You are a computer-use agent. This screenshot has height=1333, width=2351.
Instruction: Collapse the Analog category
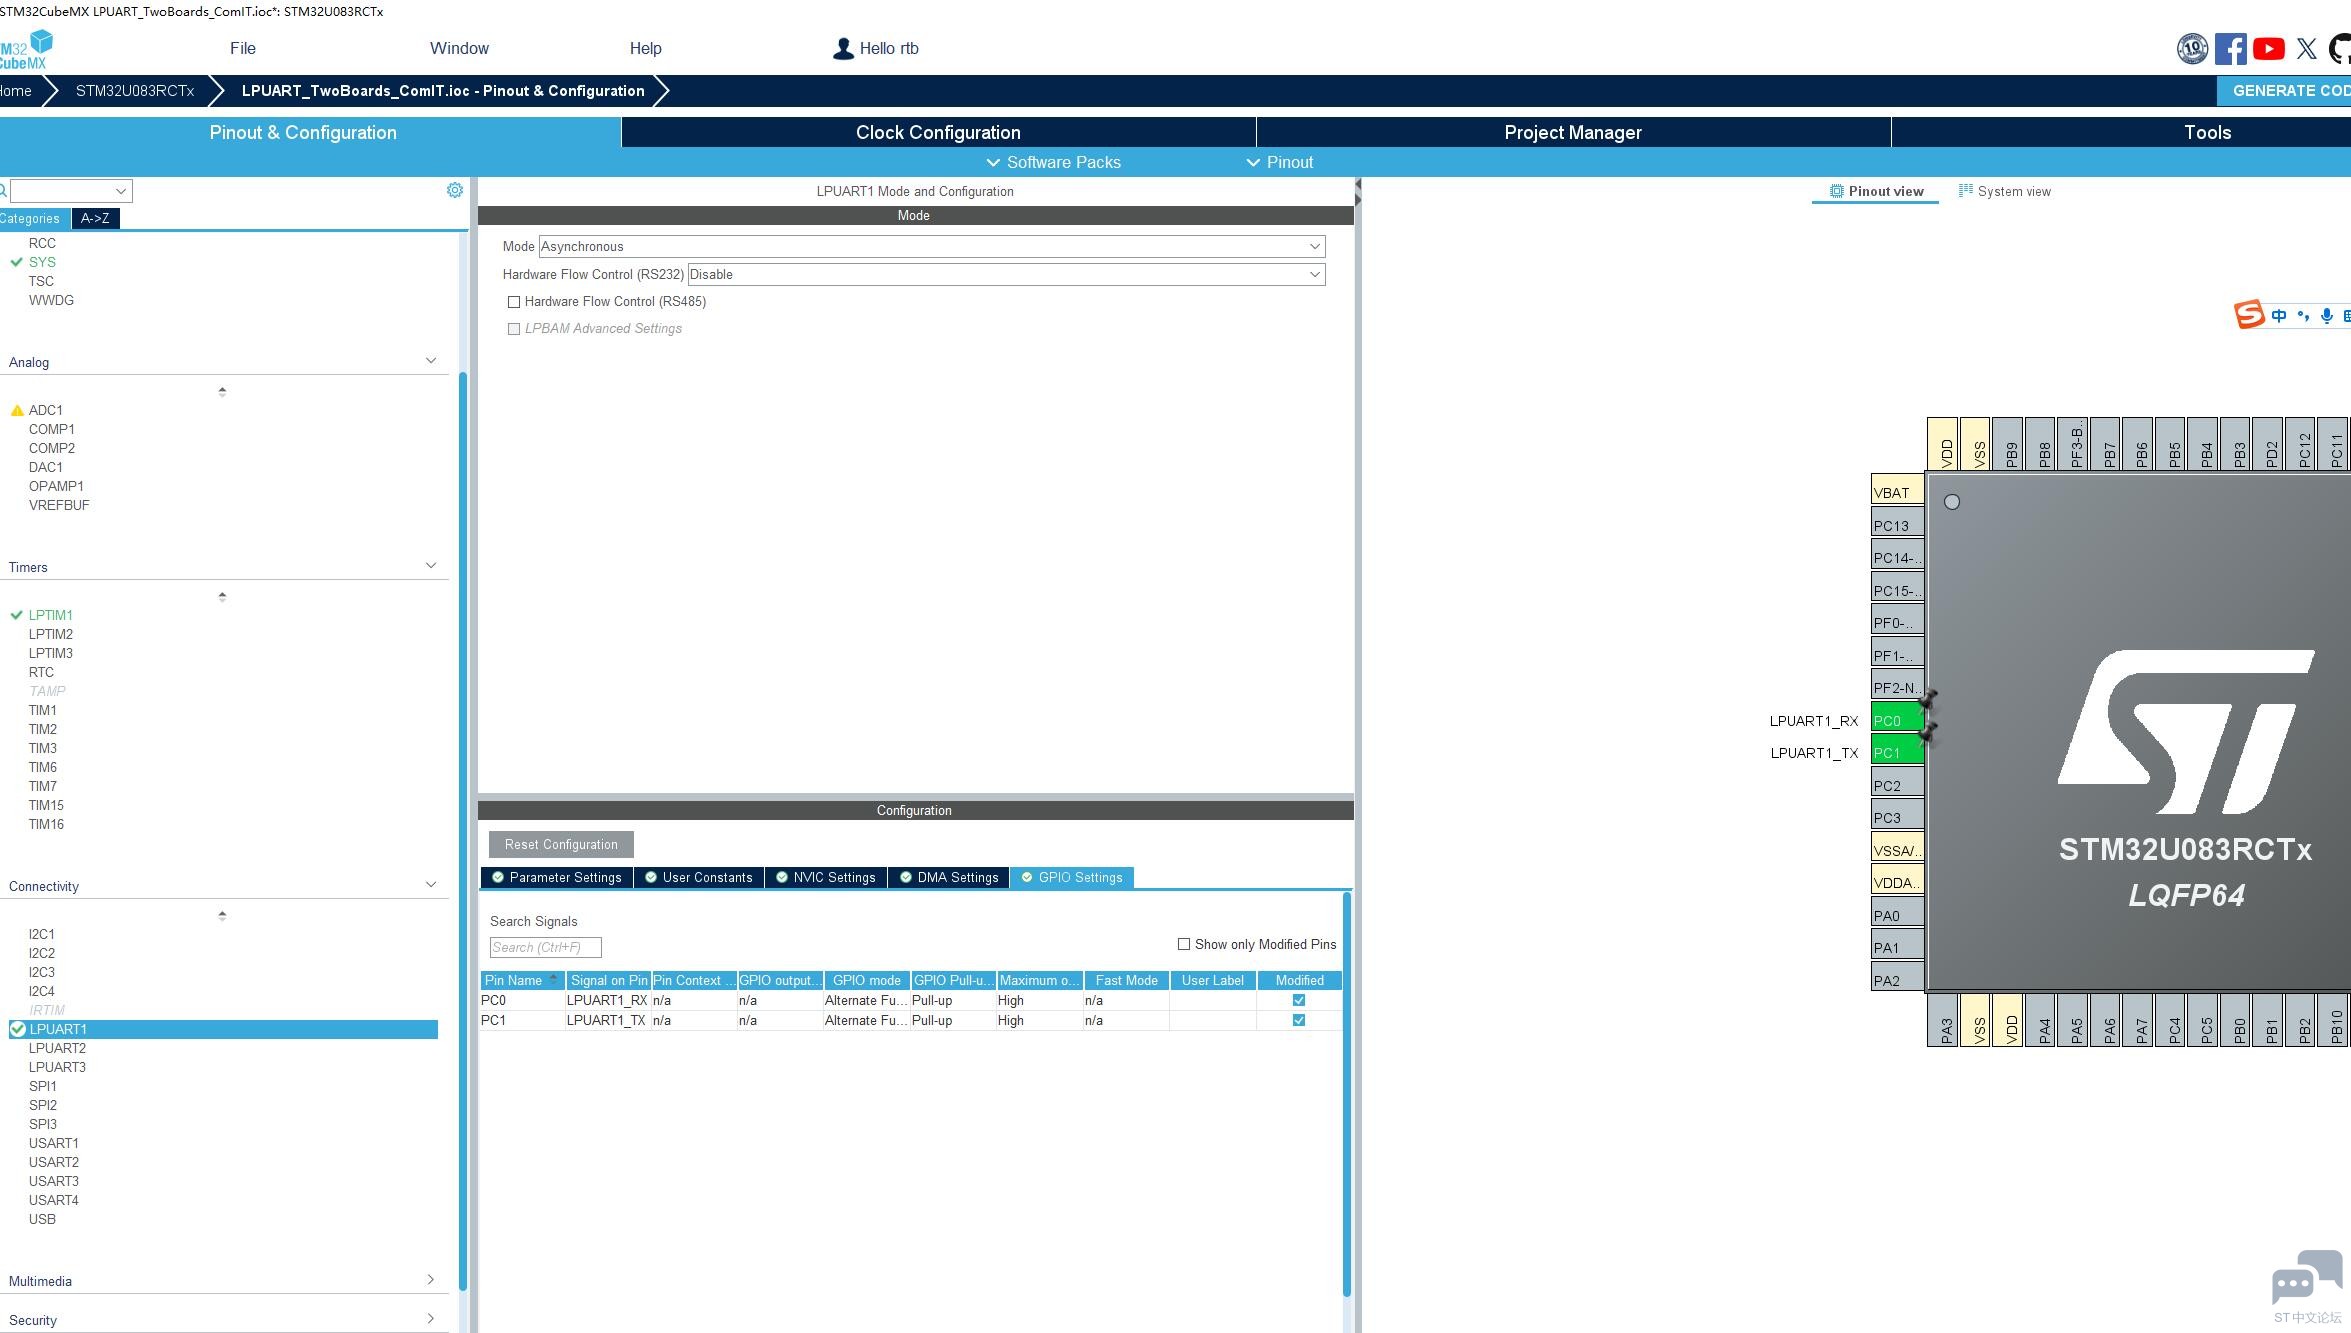(x=431, y=361)
